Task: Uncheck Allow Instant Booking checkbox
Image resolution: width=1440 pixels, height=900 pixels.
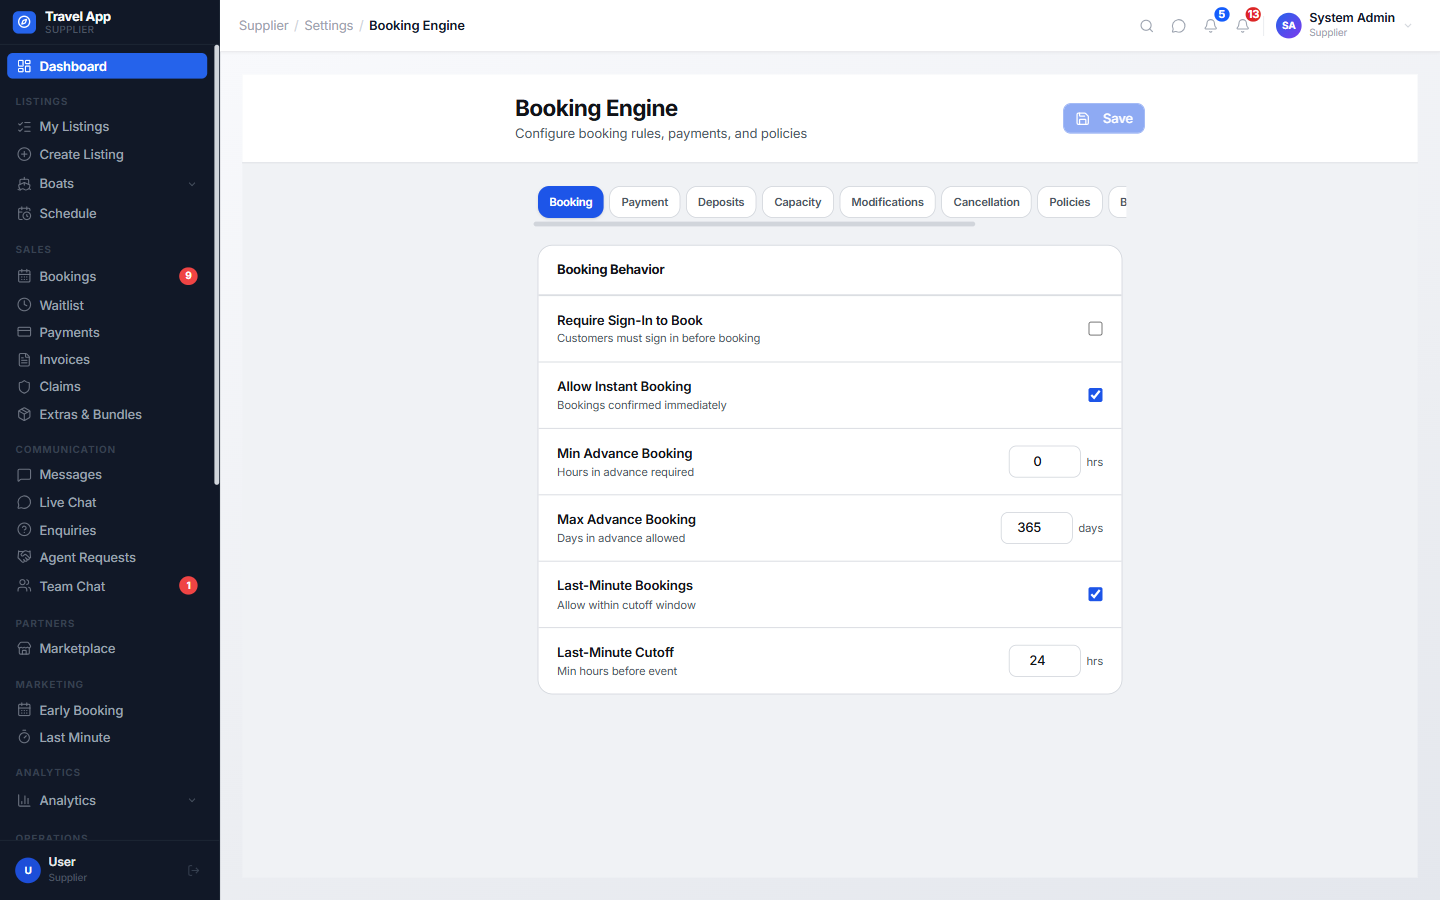Action: (x=1095, y=395)
